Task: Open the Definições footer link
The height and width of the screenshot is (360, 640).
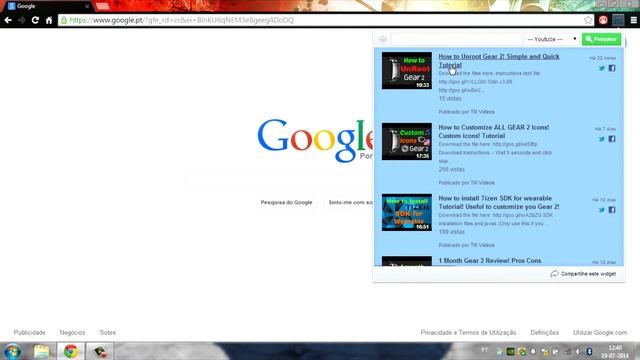Action: (544, 332)
